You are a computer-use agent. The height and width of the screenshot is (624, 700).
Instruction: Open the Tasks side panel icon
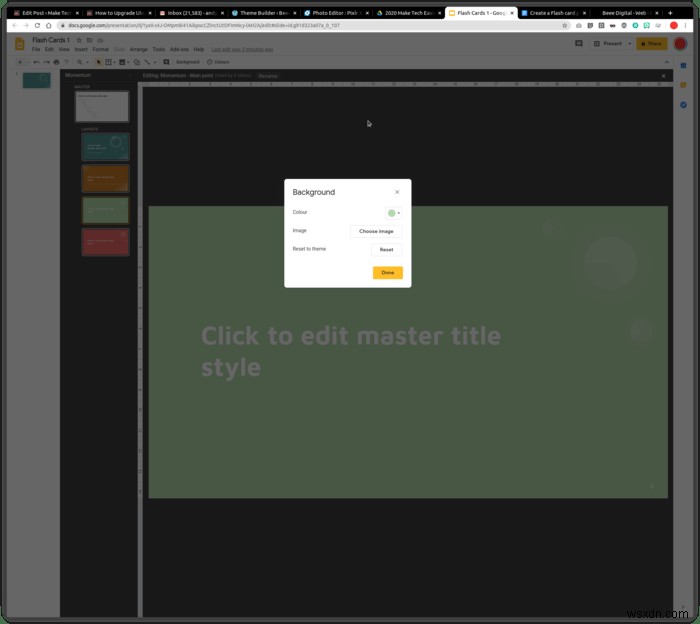point(683,105)
